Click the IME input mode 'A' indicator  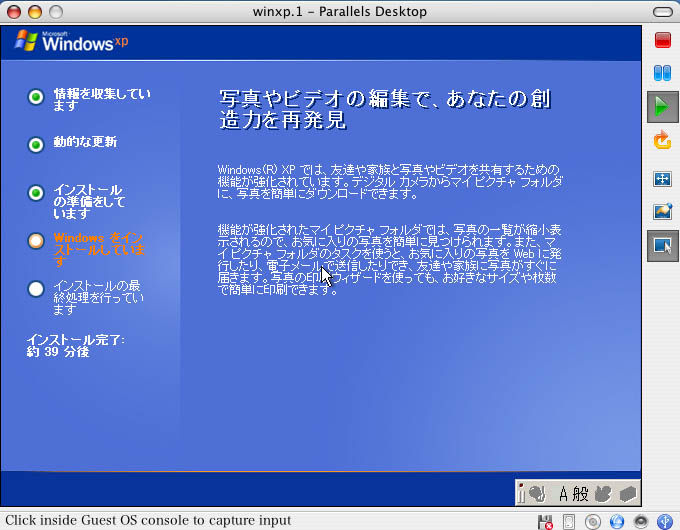click(563, 493)
